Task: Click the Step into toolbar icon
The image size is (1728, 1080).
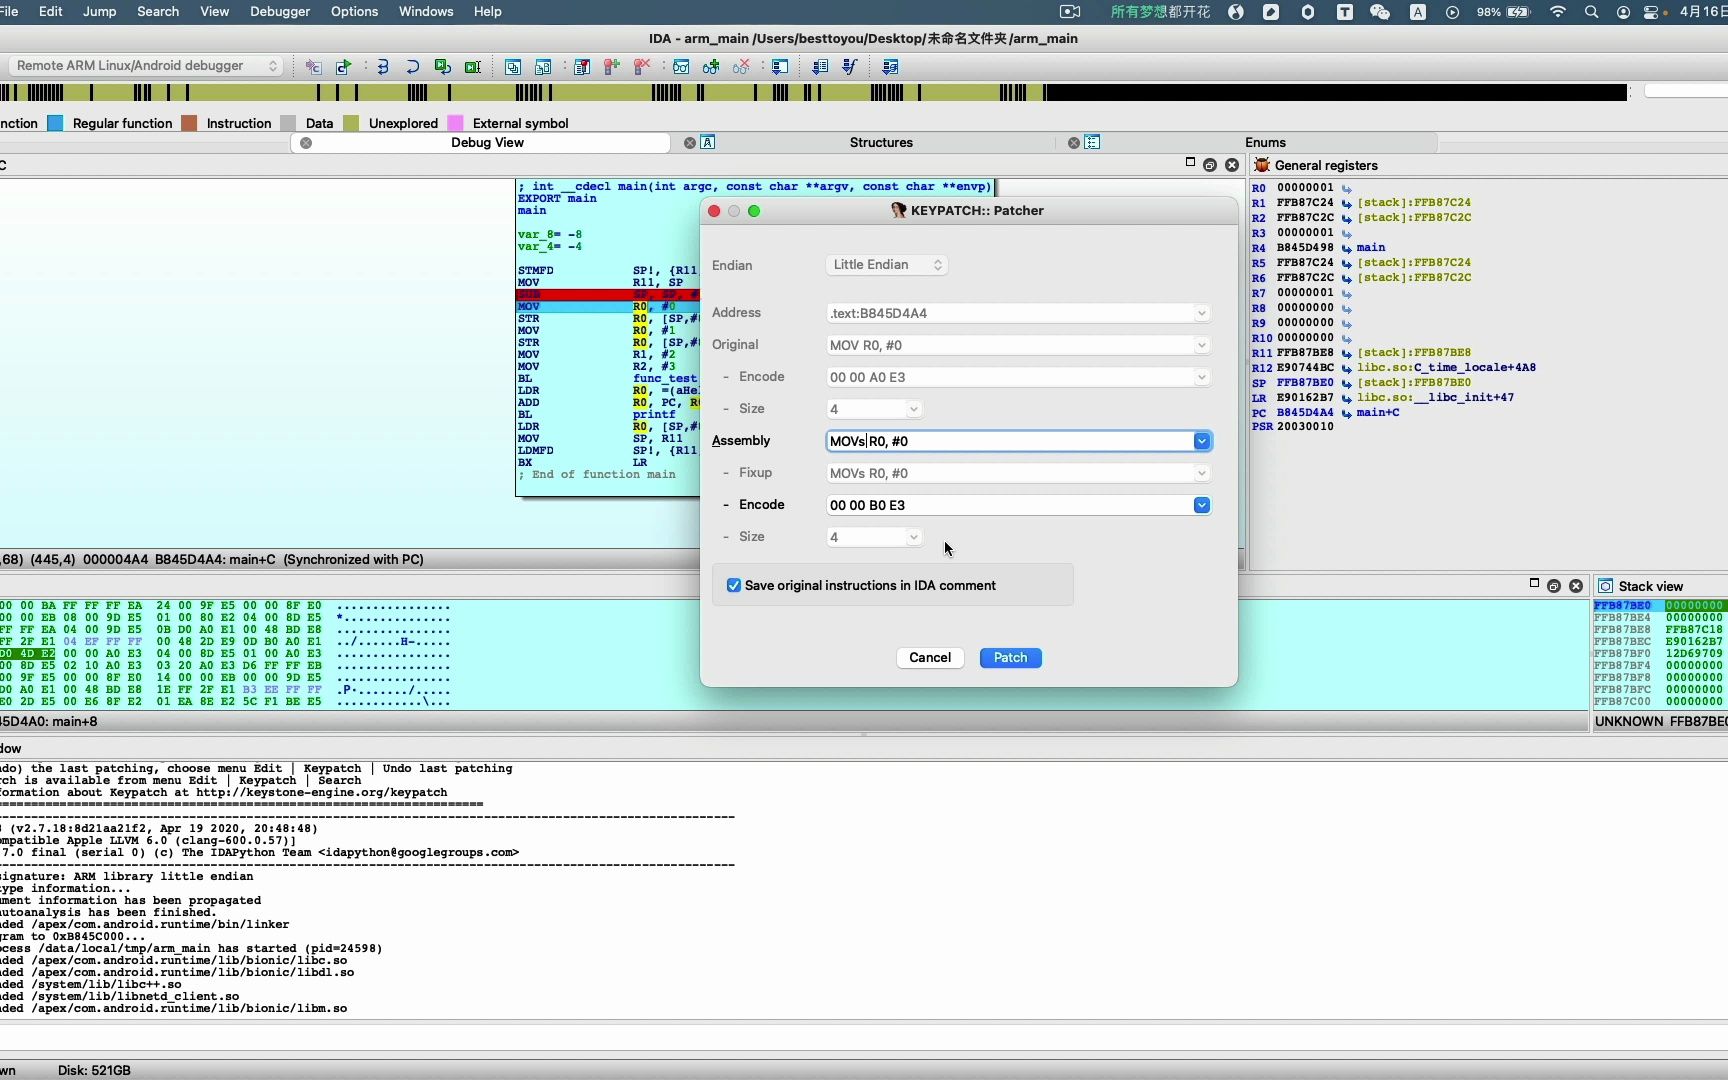Action: [383, 67]
